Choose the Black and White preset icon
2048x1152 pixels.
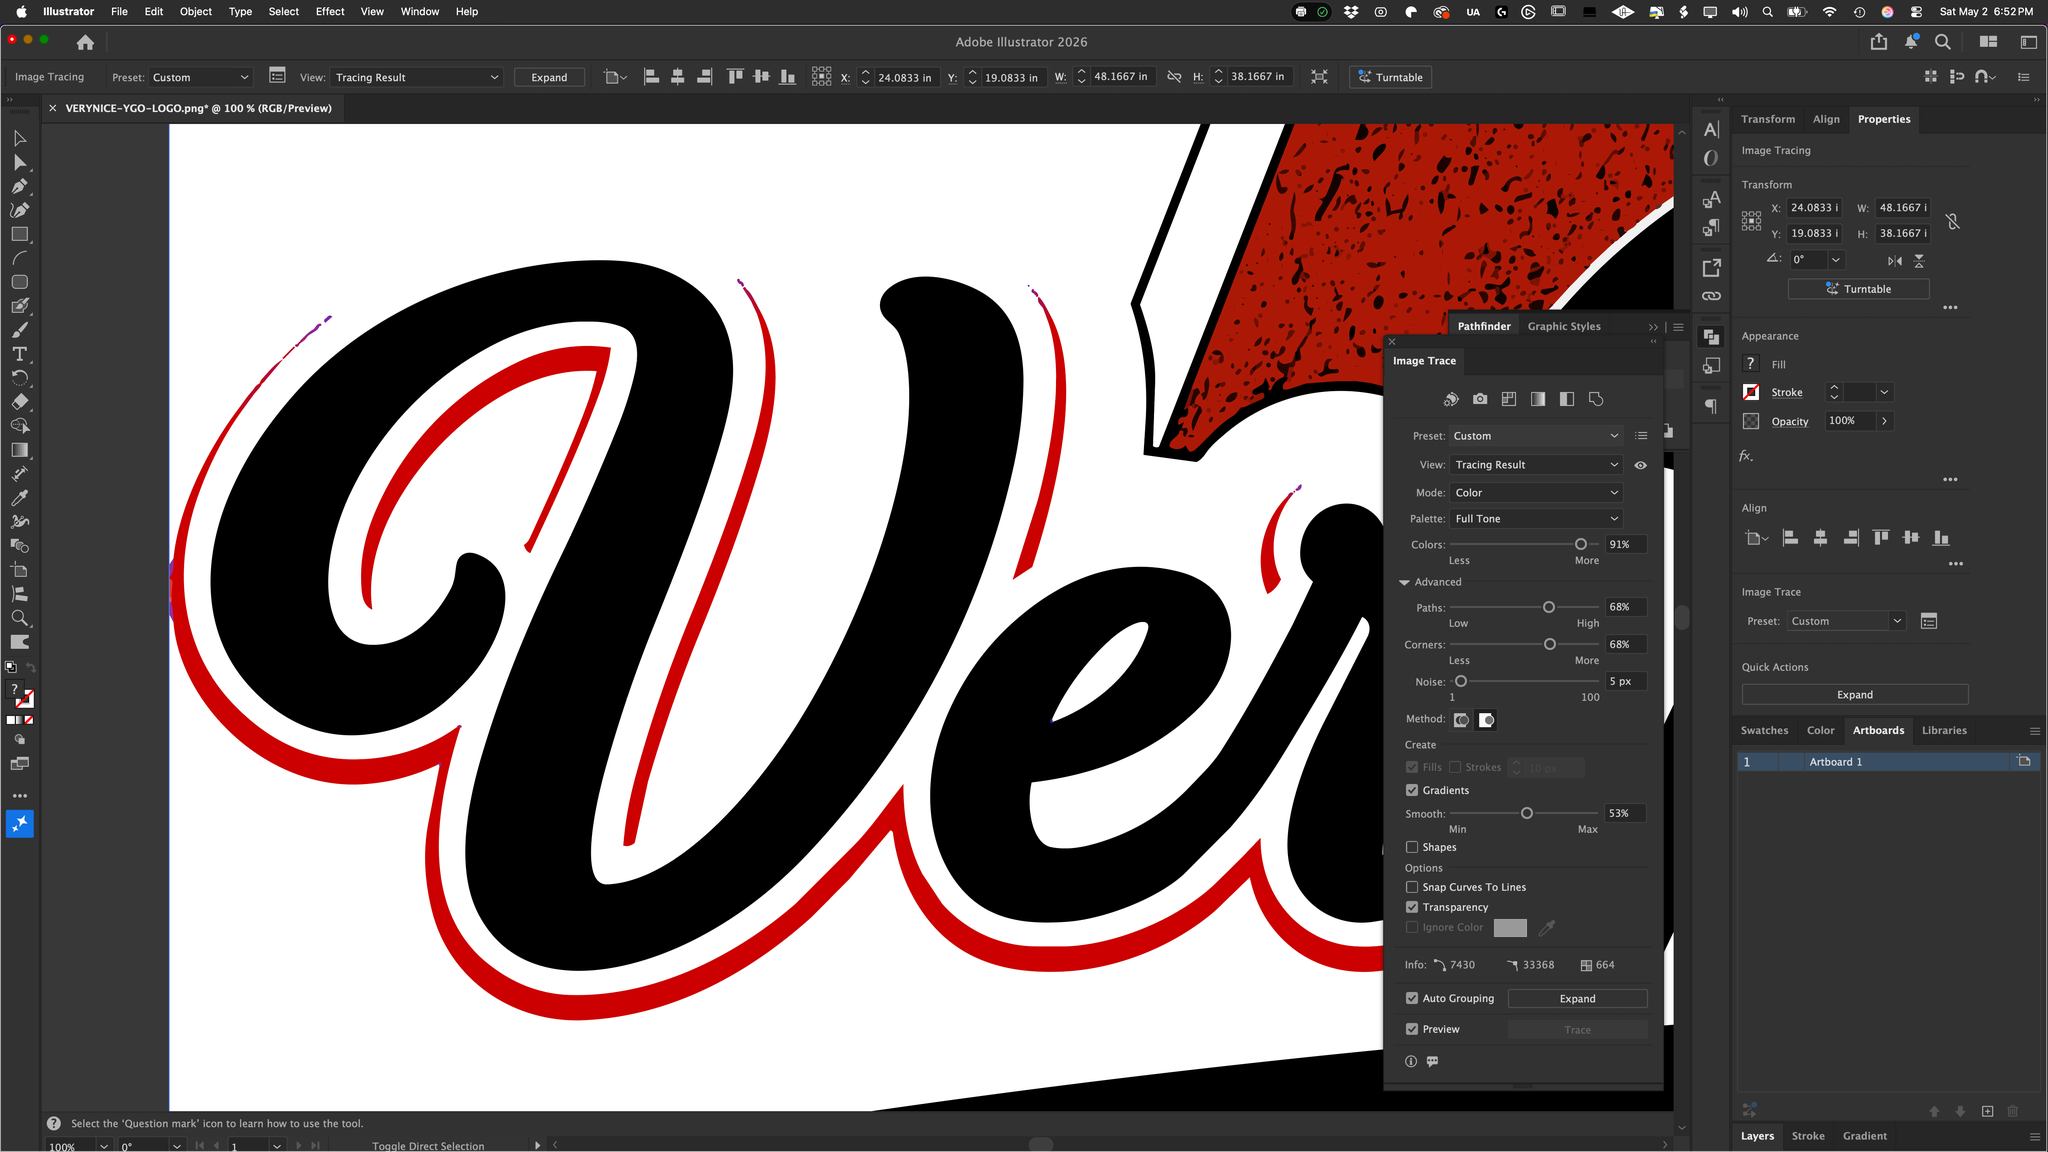click(1567, 399)
